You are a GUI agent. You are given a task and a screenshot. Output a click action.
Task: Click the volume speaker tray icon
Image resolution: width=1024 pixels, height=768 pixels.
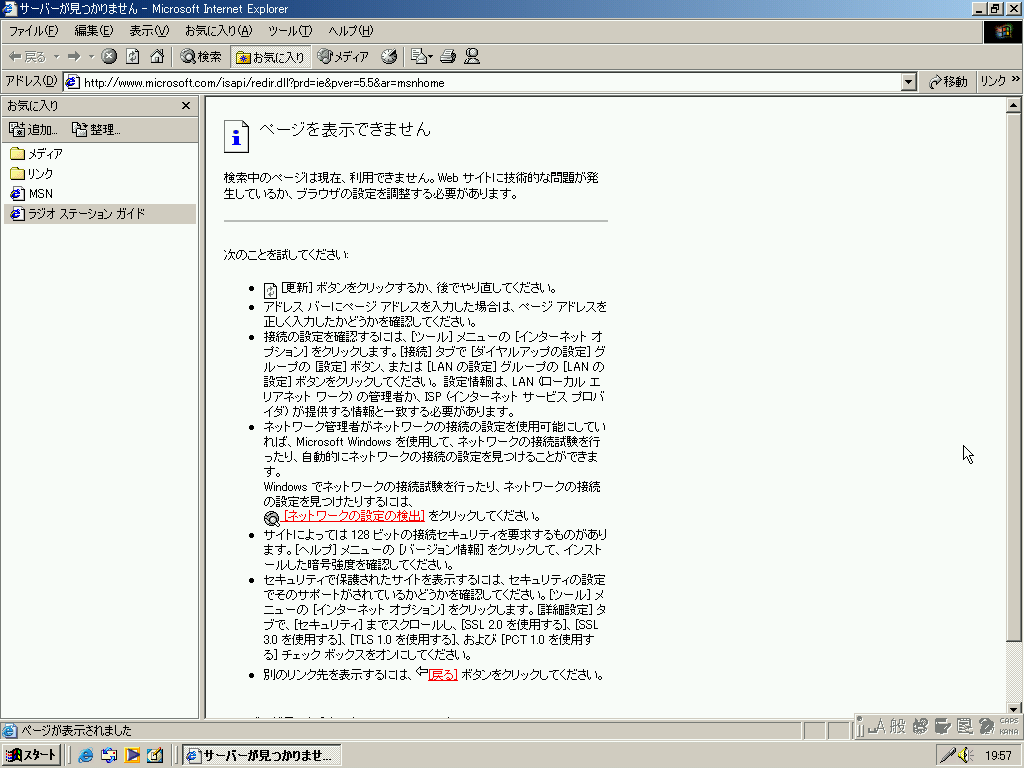tap(966, 756)
